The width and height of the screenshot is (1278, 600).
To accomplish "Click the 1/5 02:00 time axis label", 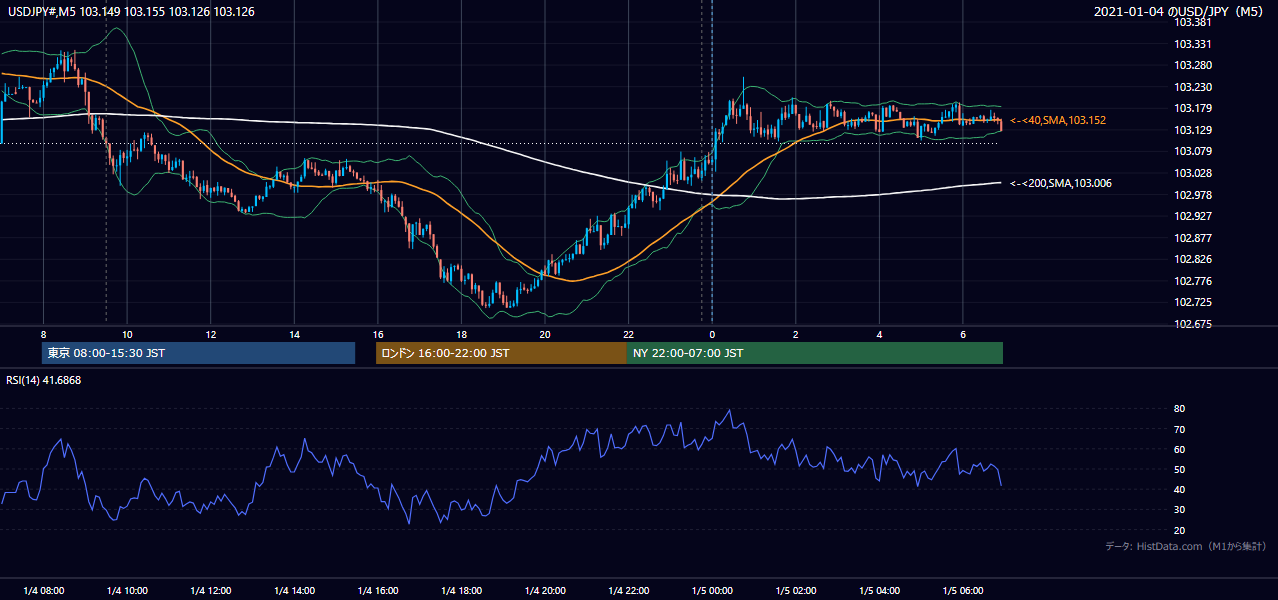I will (x=796, y=591).
